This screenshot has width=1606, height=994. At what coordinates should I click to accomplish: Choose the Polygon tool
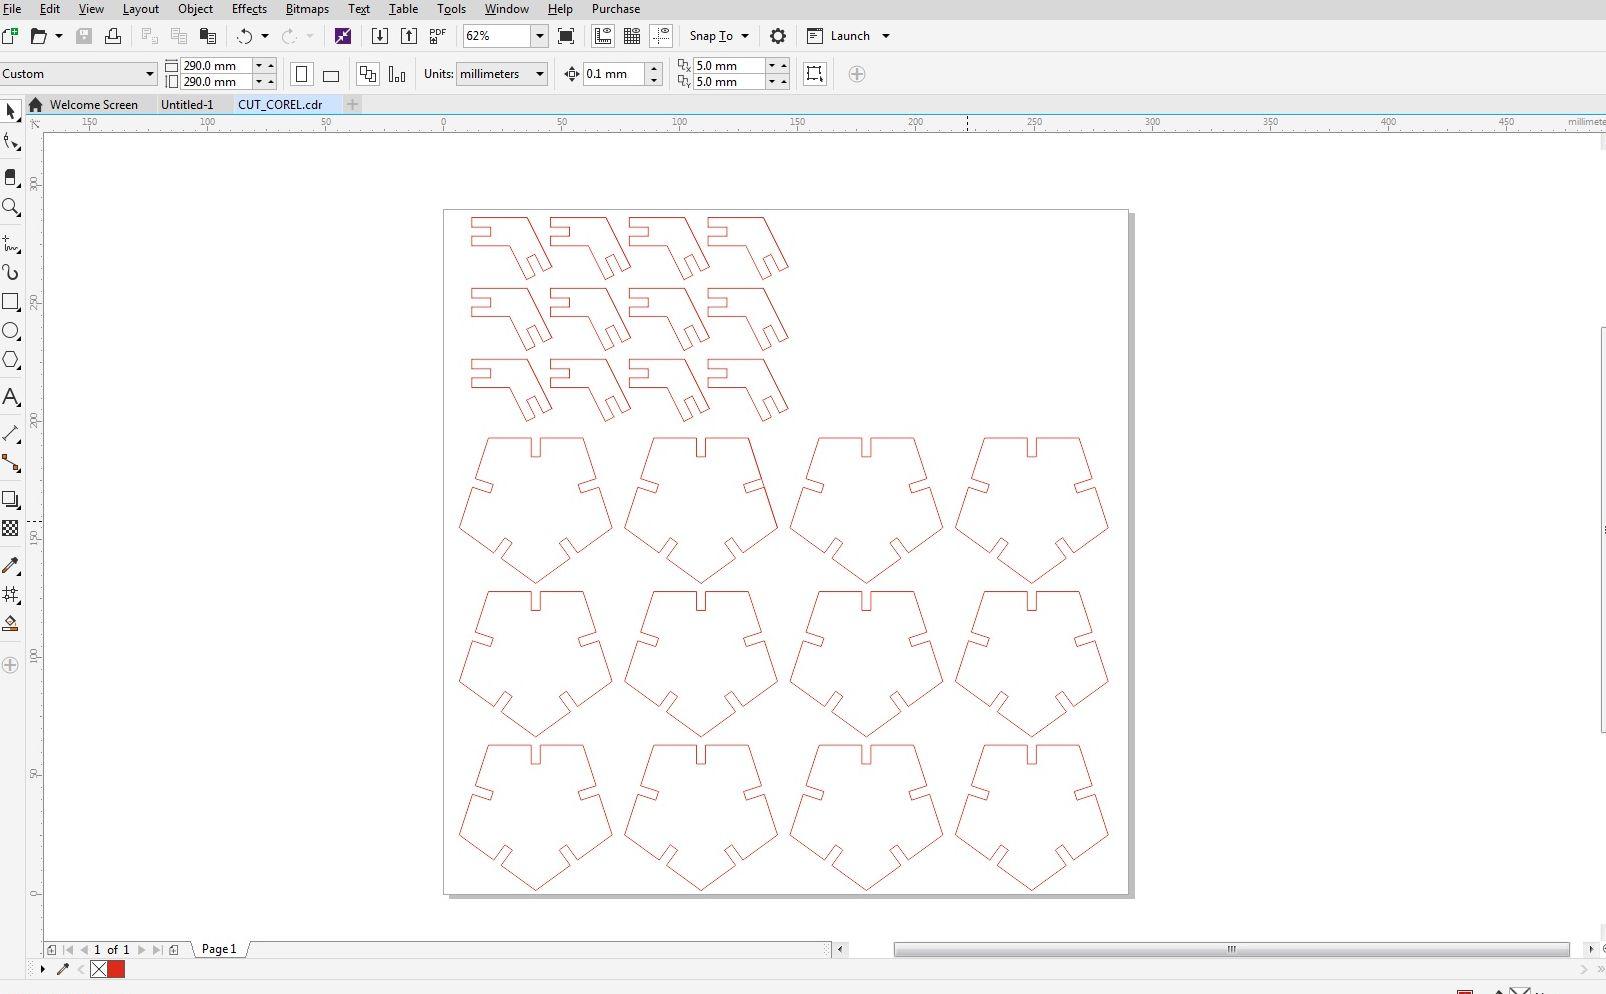(x=11, y=360)
